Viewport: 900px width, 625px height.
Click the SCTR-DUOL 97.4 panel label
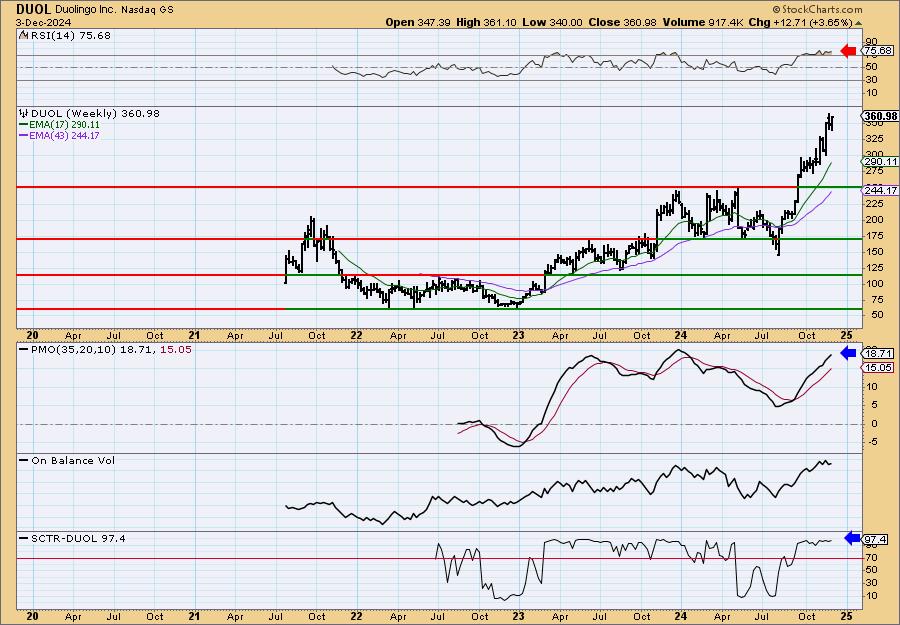coord(78,538)
